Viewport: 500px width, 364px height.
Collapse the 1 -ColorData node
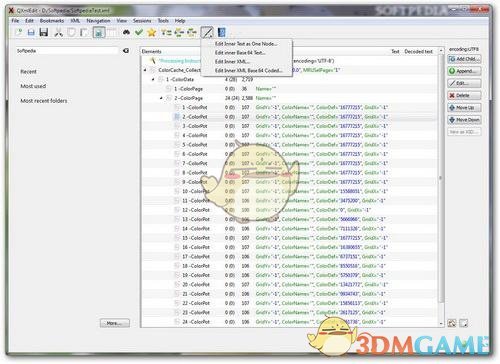click(x=153, y=79)
